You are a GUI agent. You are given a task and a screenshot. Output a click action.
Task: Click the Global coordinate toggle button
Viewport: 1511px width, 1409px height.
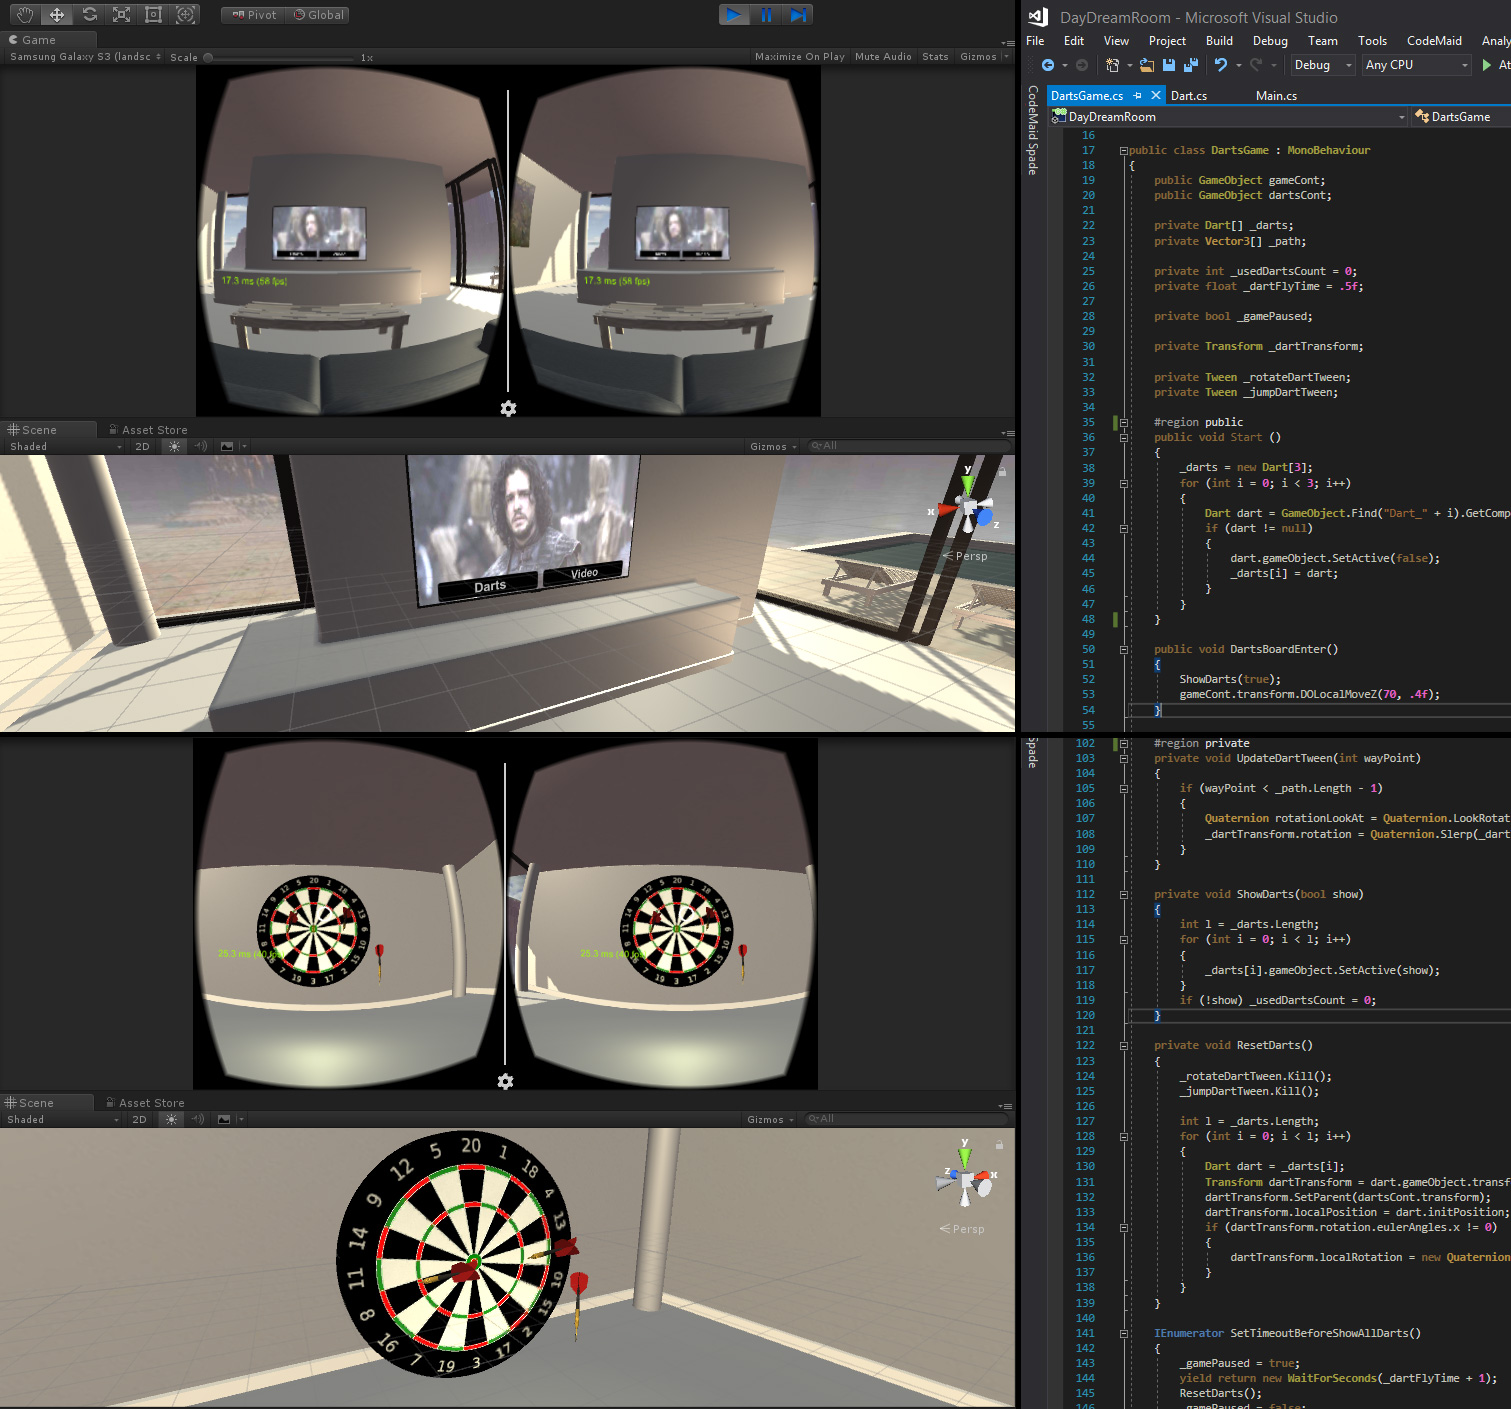click(319, 15)
